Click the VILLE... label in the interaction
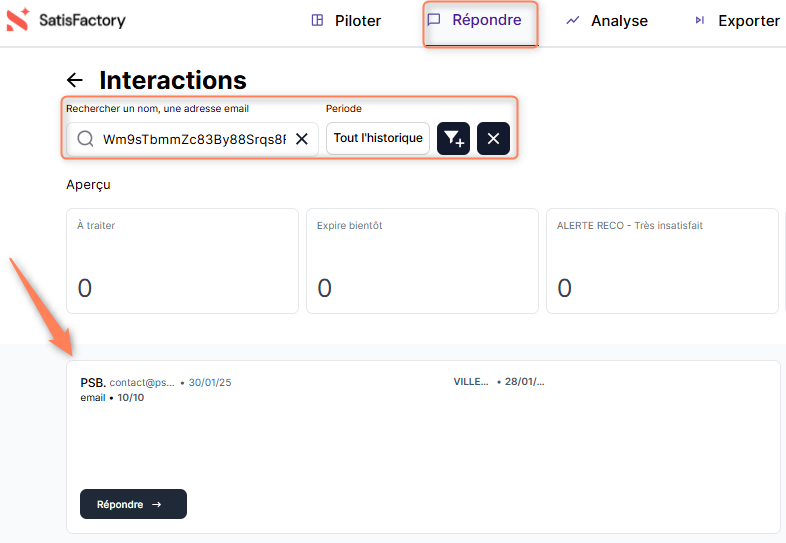This screenshot has width=786, height=543. click(471, 382)
